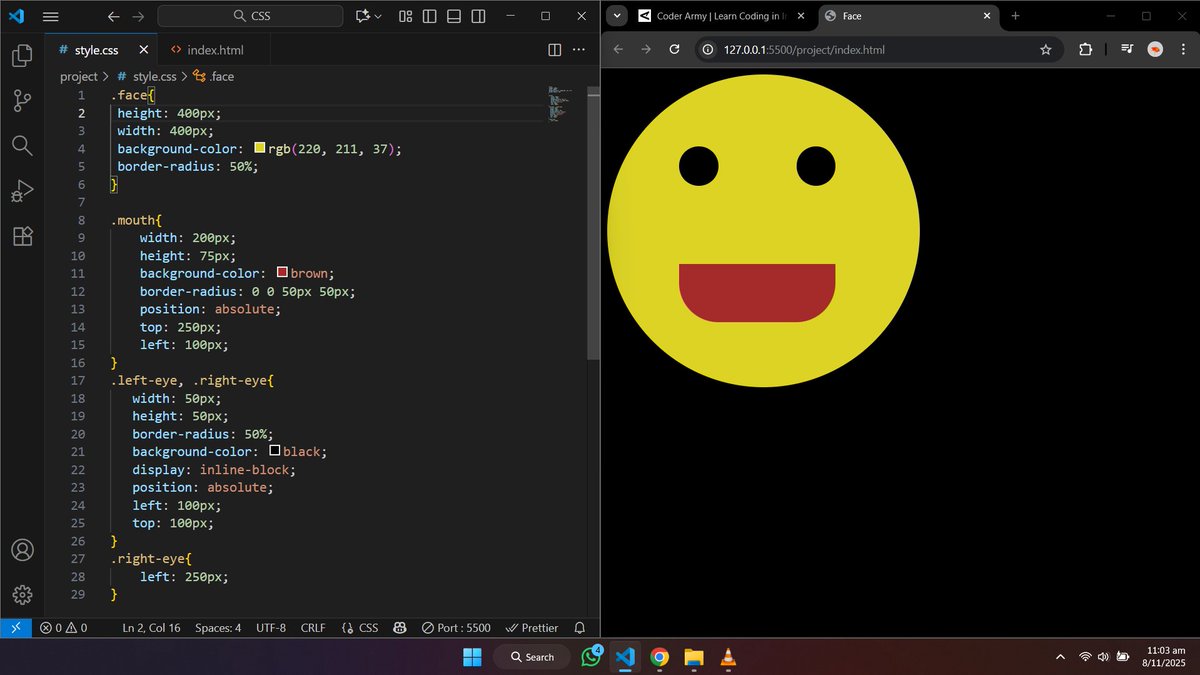Open the Copilot chat dropdown chevron
This screenshot has height=675, width=1200.
pyautogui.click(x=379, y=16)
